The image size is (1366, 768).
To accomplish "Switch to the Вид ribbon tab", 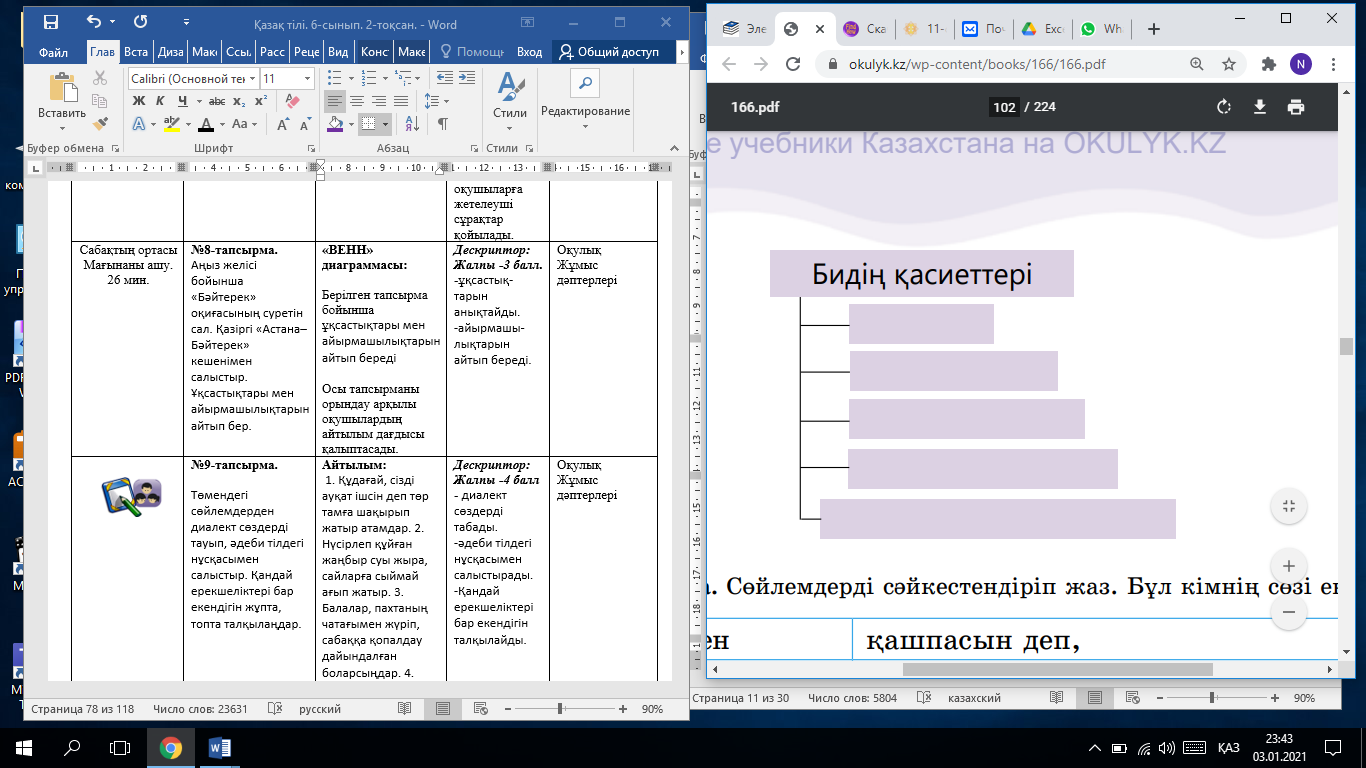I will 338,52.
